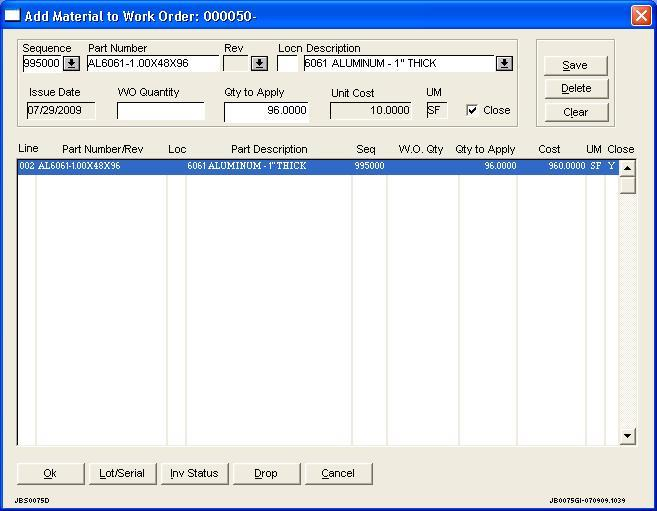This screenshot has height=511, width=657.
Task: Click 96.0000 Qty to Apply list cell
Action: (500, 166)
